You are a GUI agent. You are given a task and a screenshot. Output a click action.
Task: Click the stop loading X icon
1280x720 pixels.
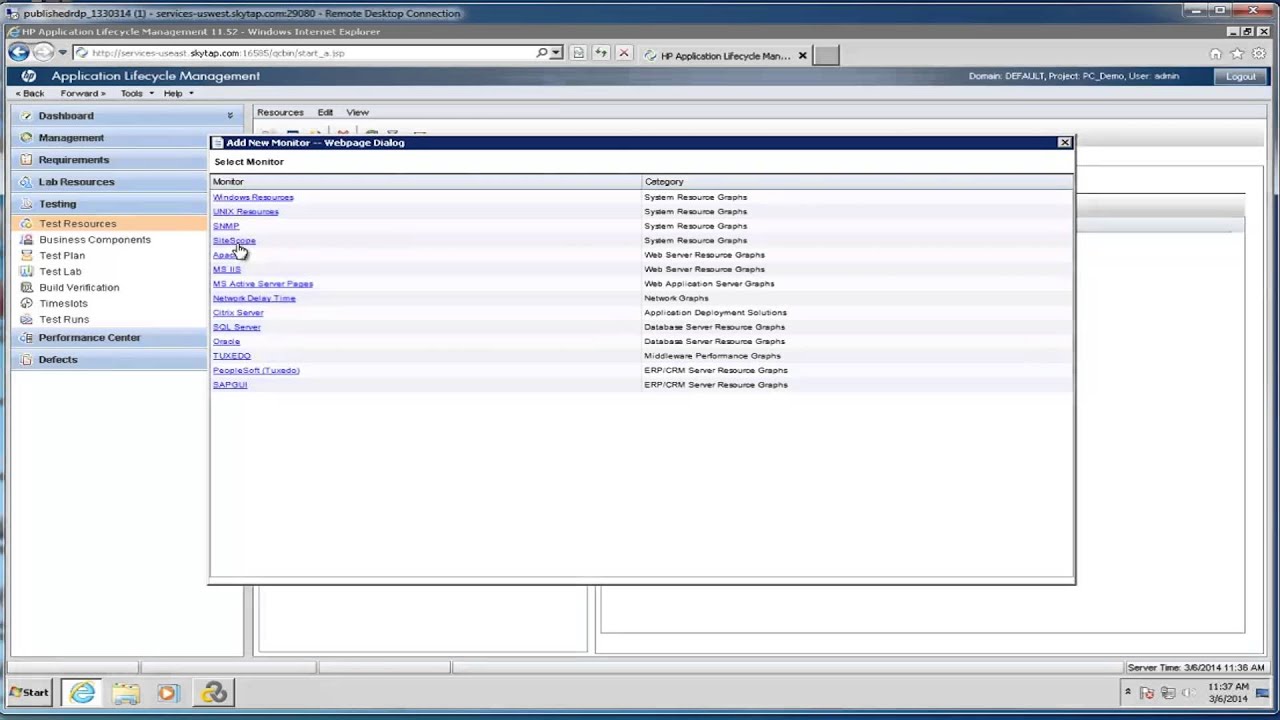[624, 53]
